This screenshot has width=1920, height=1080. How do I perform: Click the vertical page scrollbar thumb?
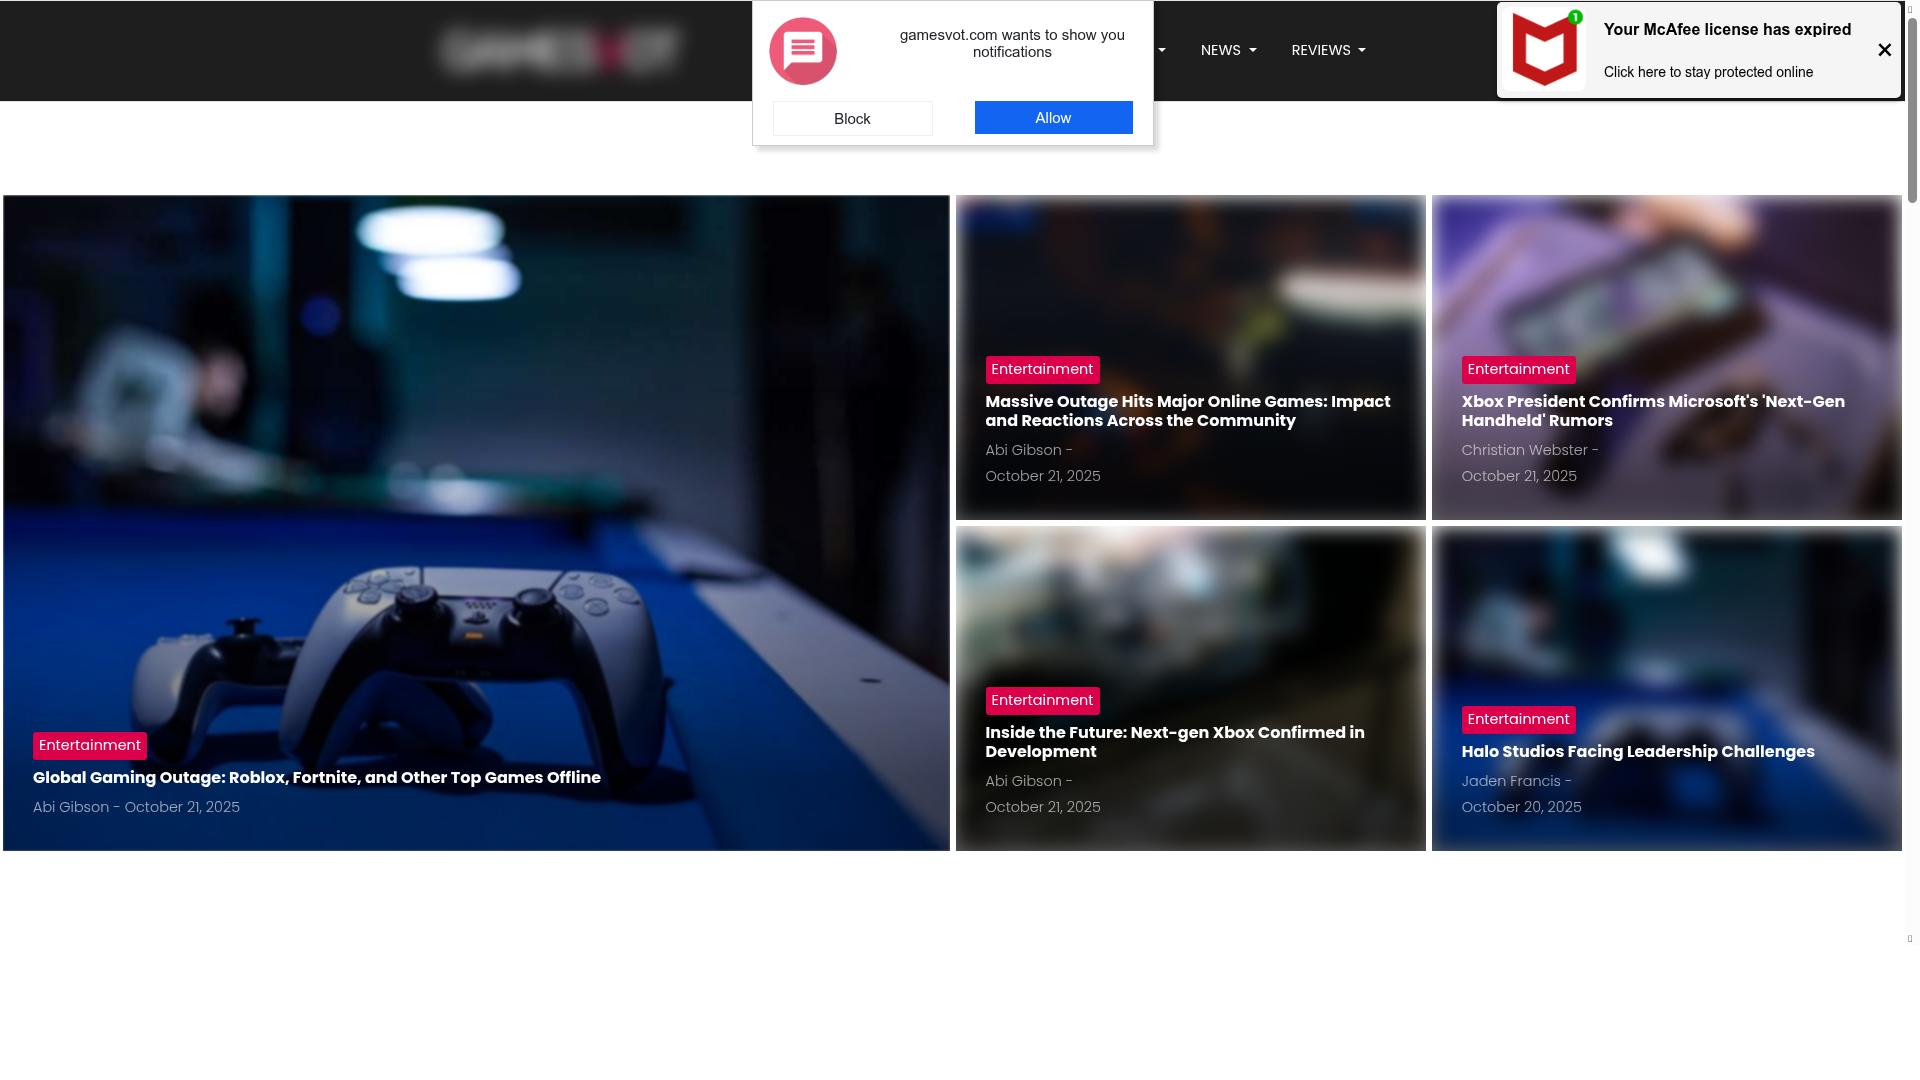pyautogui.click(x=1912, y=110)
